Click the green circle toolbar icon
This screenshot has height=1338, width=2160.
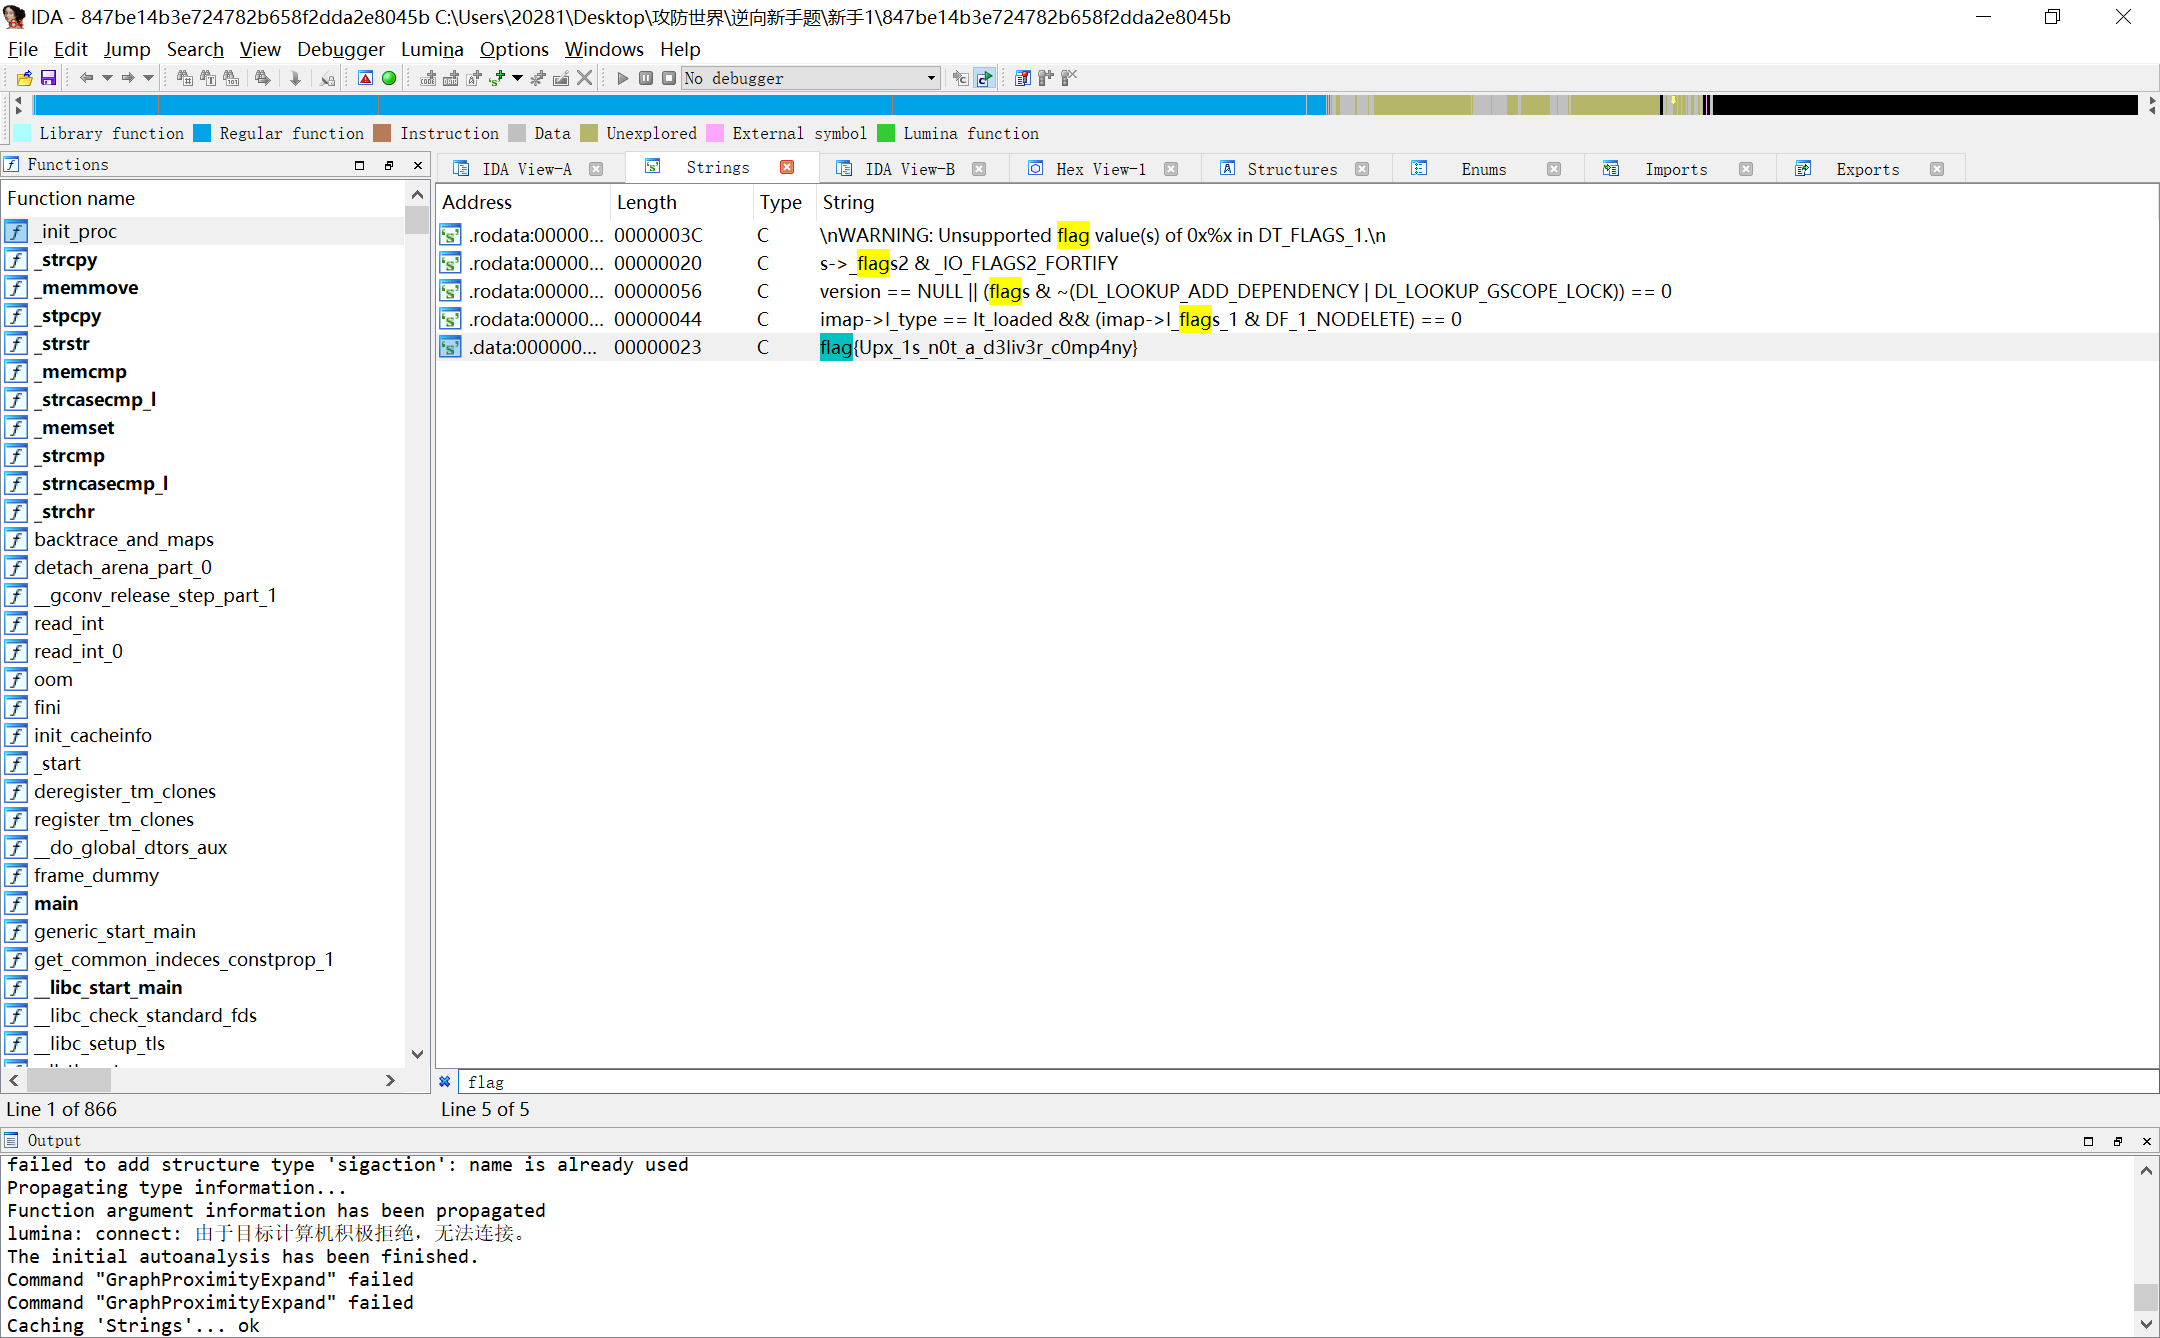pyautogui.click(x=389, y=78)
